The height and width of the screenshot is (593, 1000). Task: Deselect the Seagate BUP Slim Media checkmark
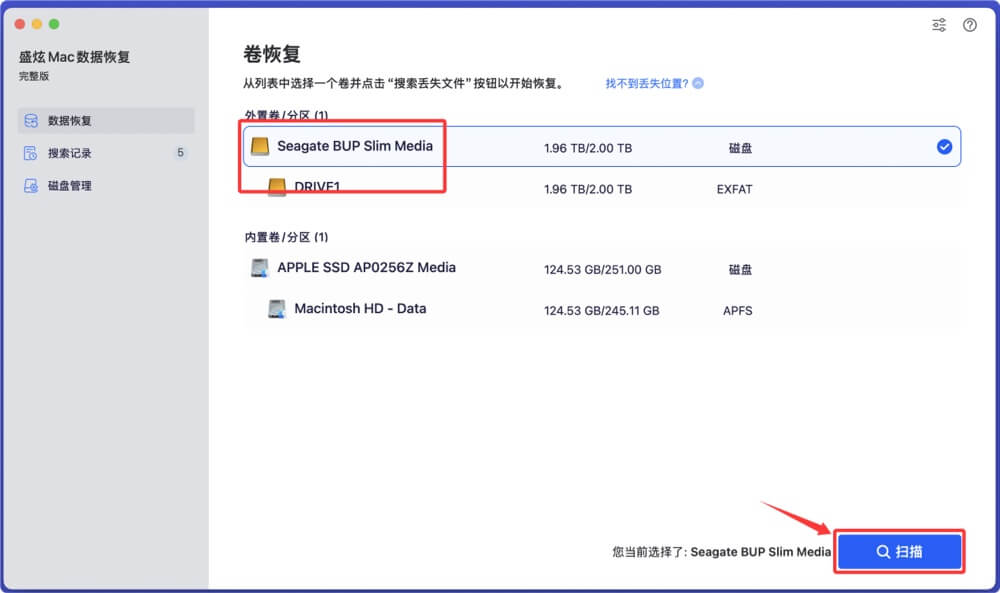(943, 146)
